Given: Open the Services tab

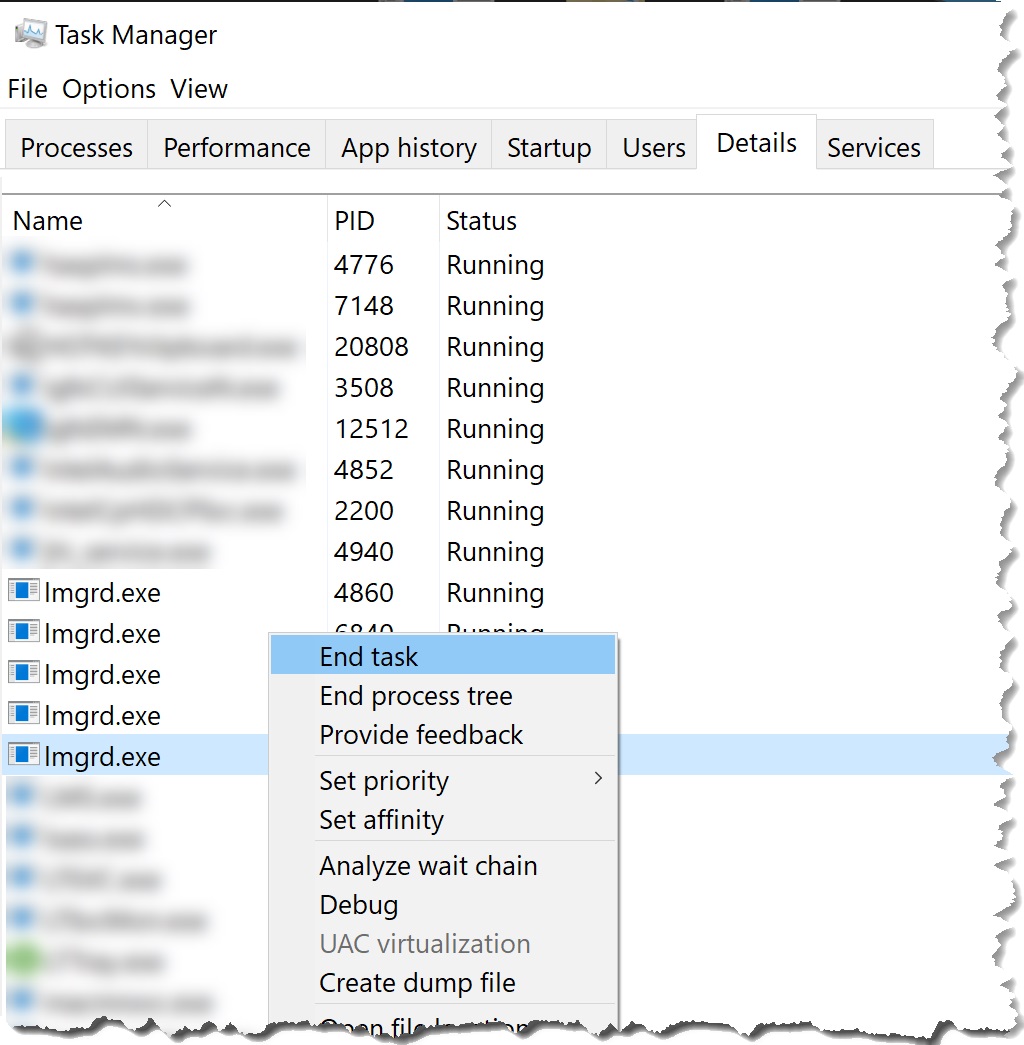Looking at the screenshot, I should point(874,148).
